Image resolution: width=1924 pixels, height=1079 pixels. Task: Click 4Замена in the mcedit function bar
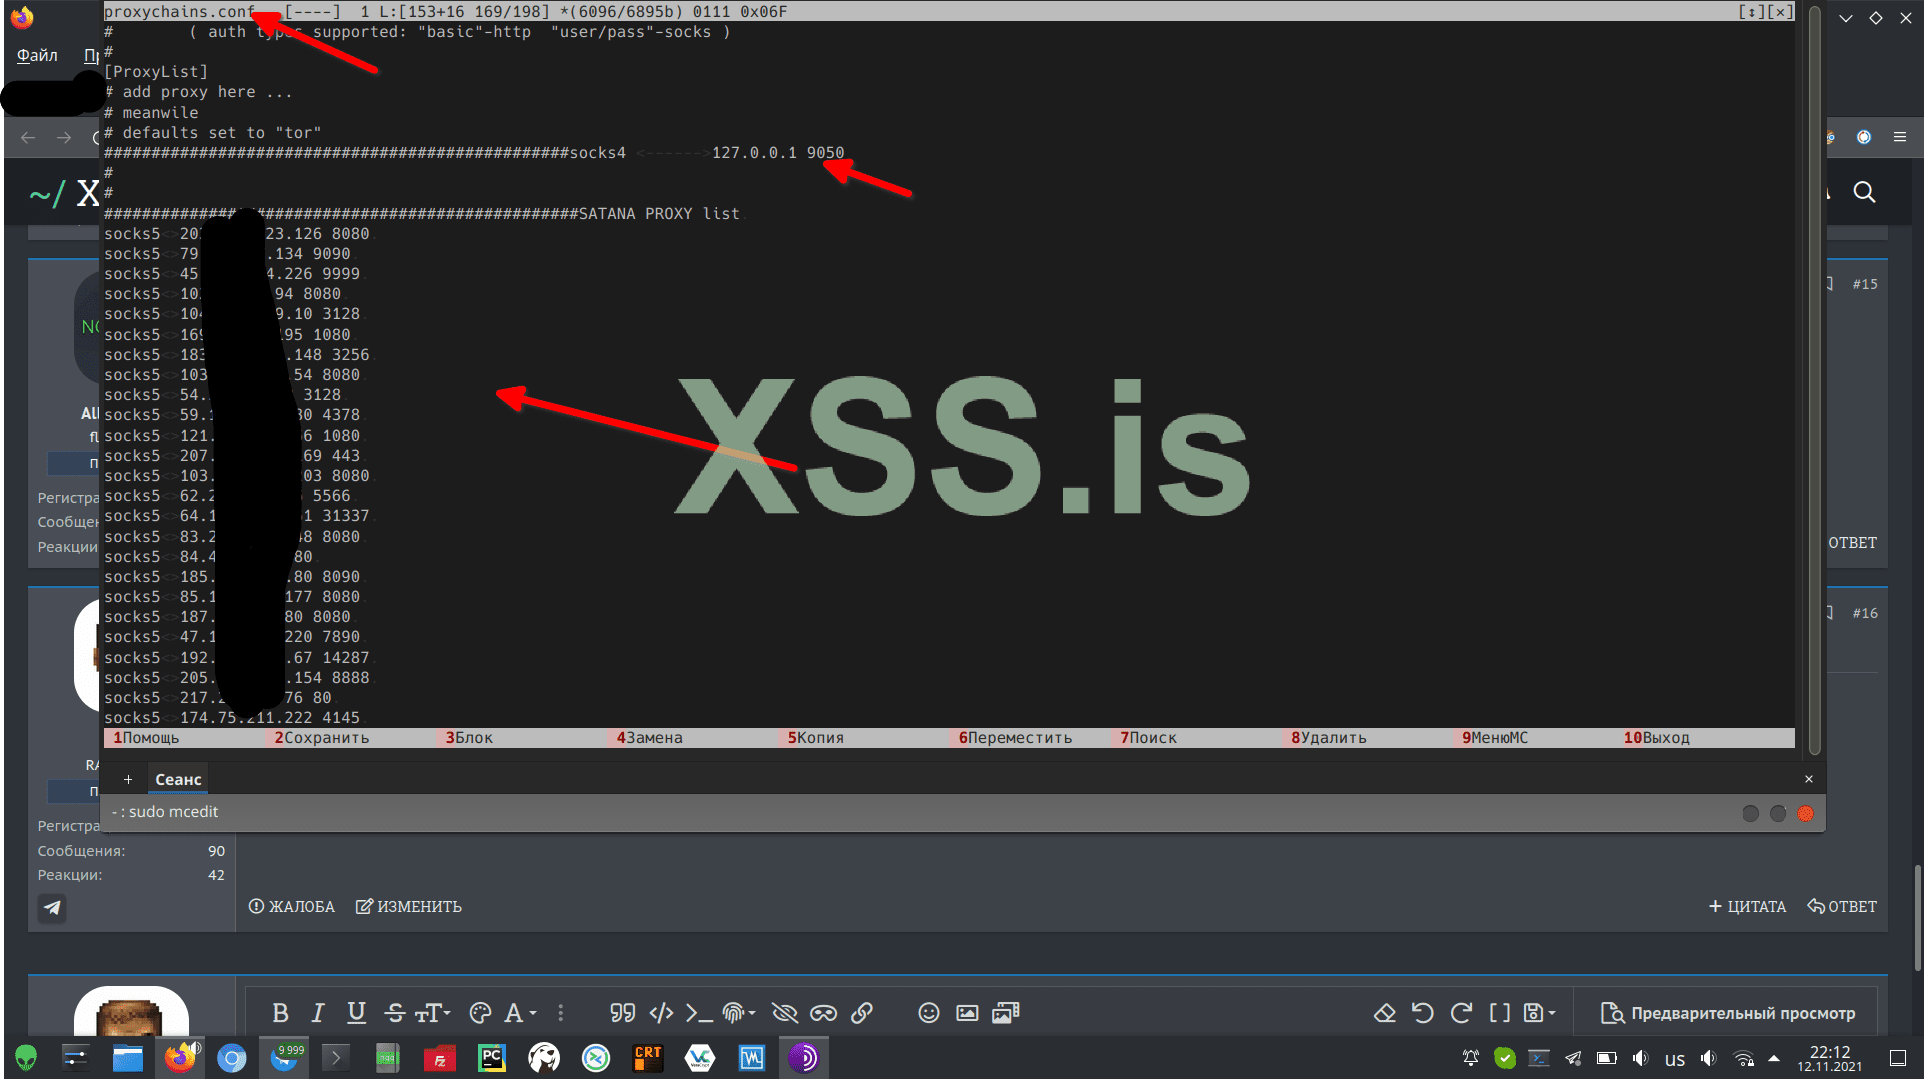650,738
